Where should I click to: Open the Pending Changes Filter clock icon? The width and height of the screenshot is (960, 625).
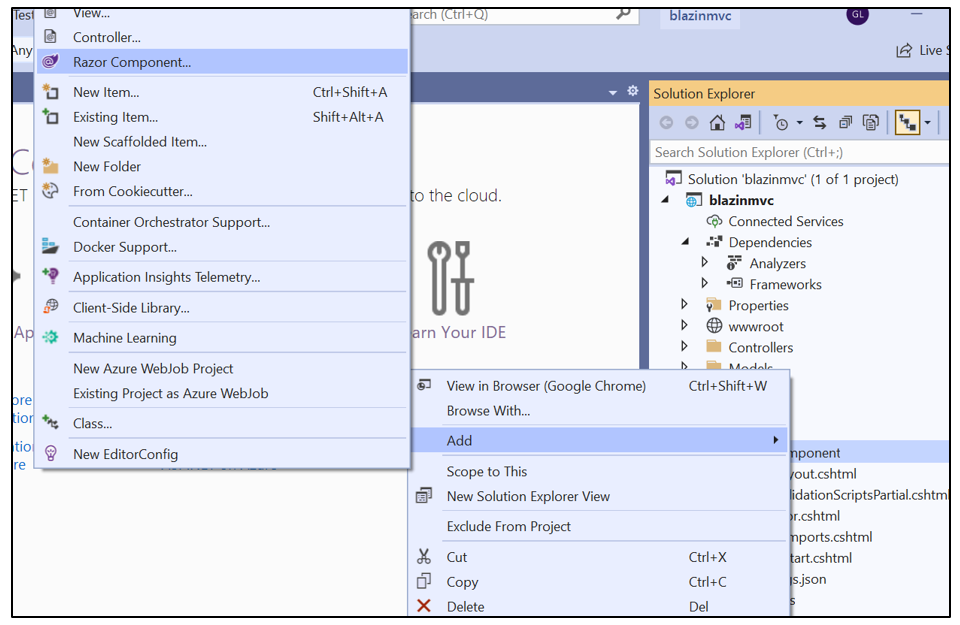coord(782,123)
